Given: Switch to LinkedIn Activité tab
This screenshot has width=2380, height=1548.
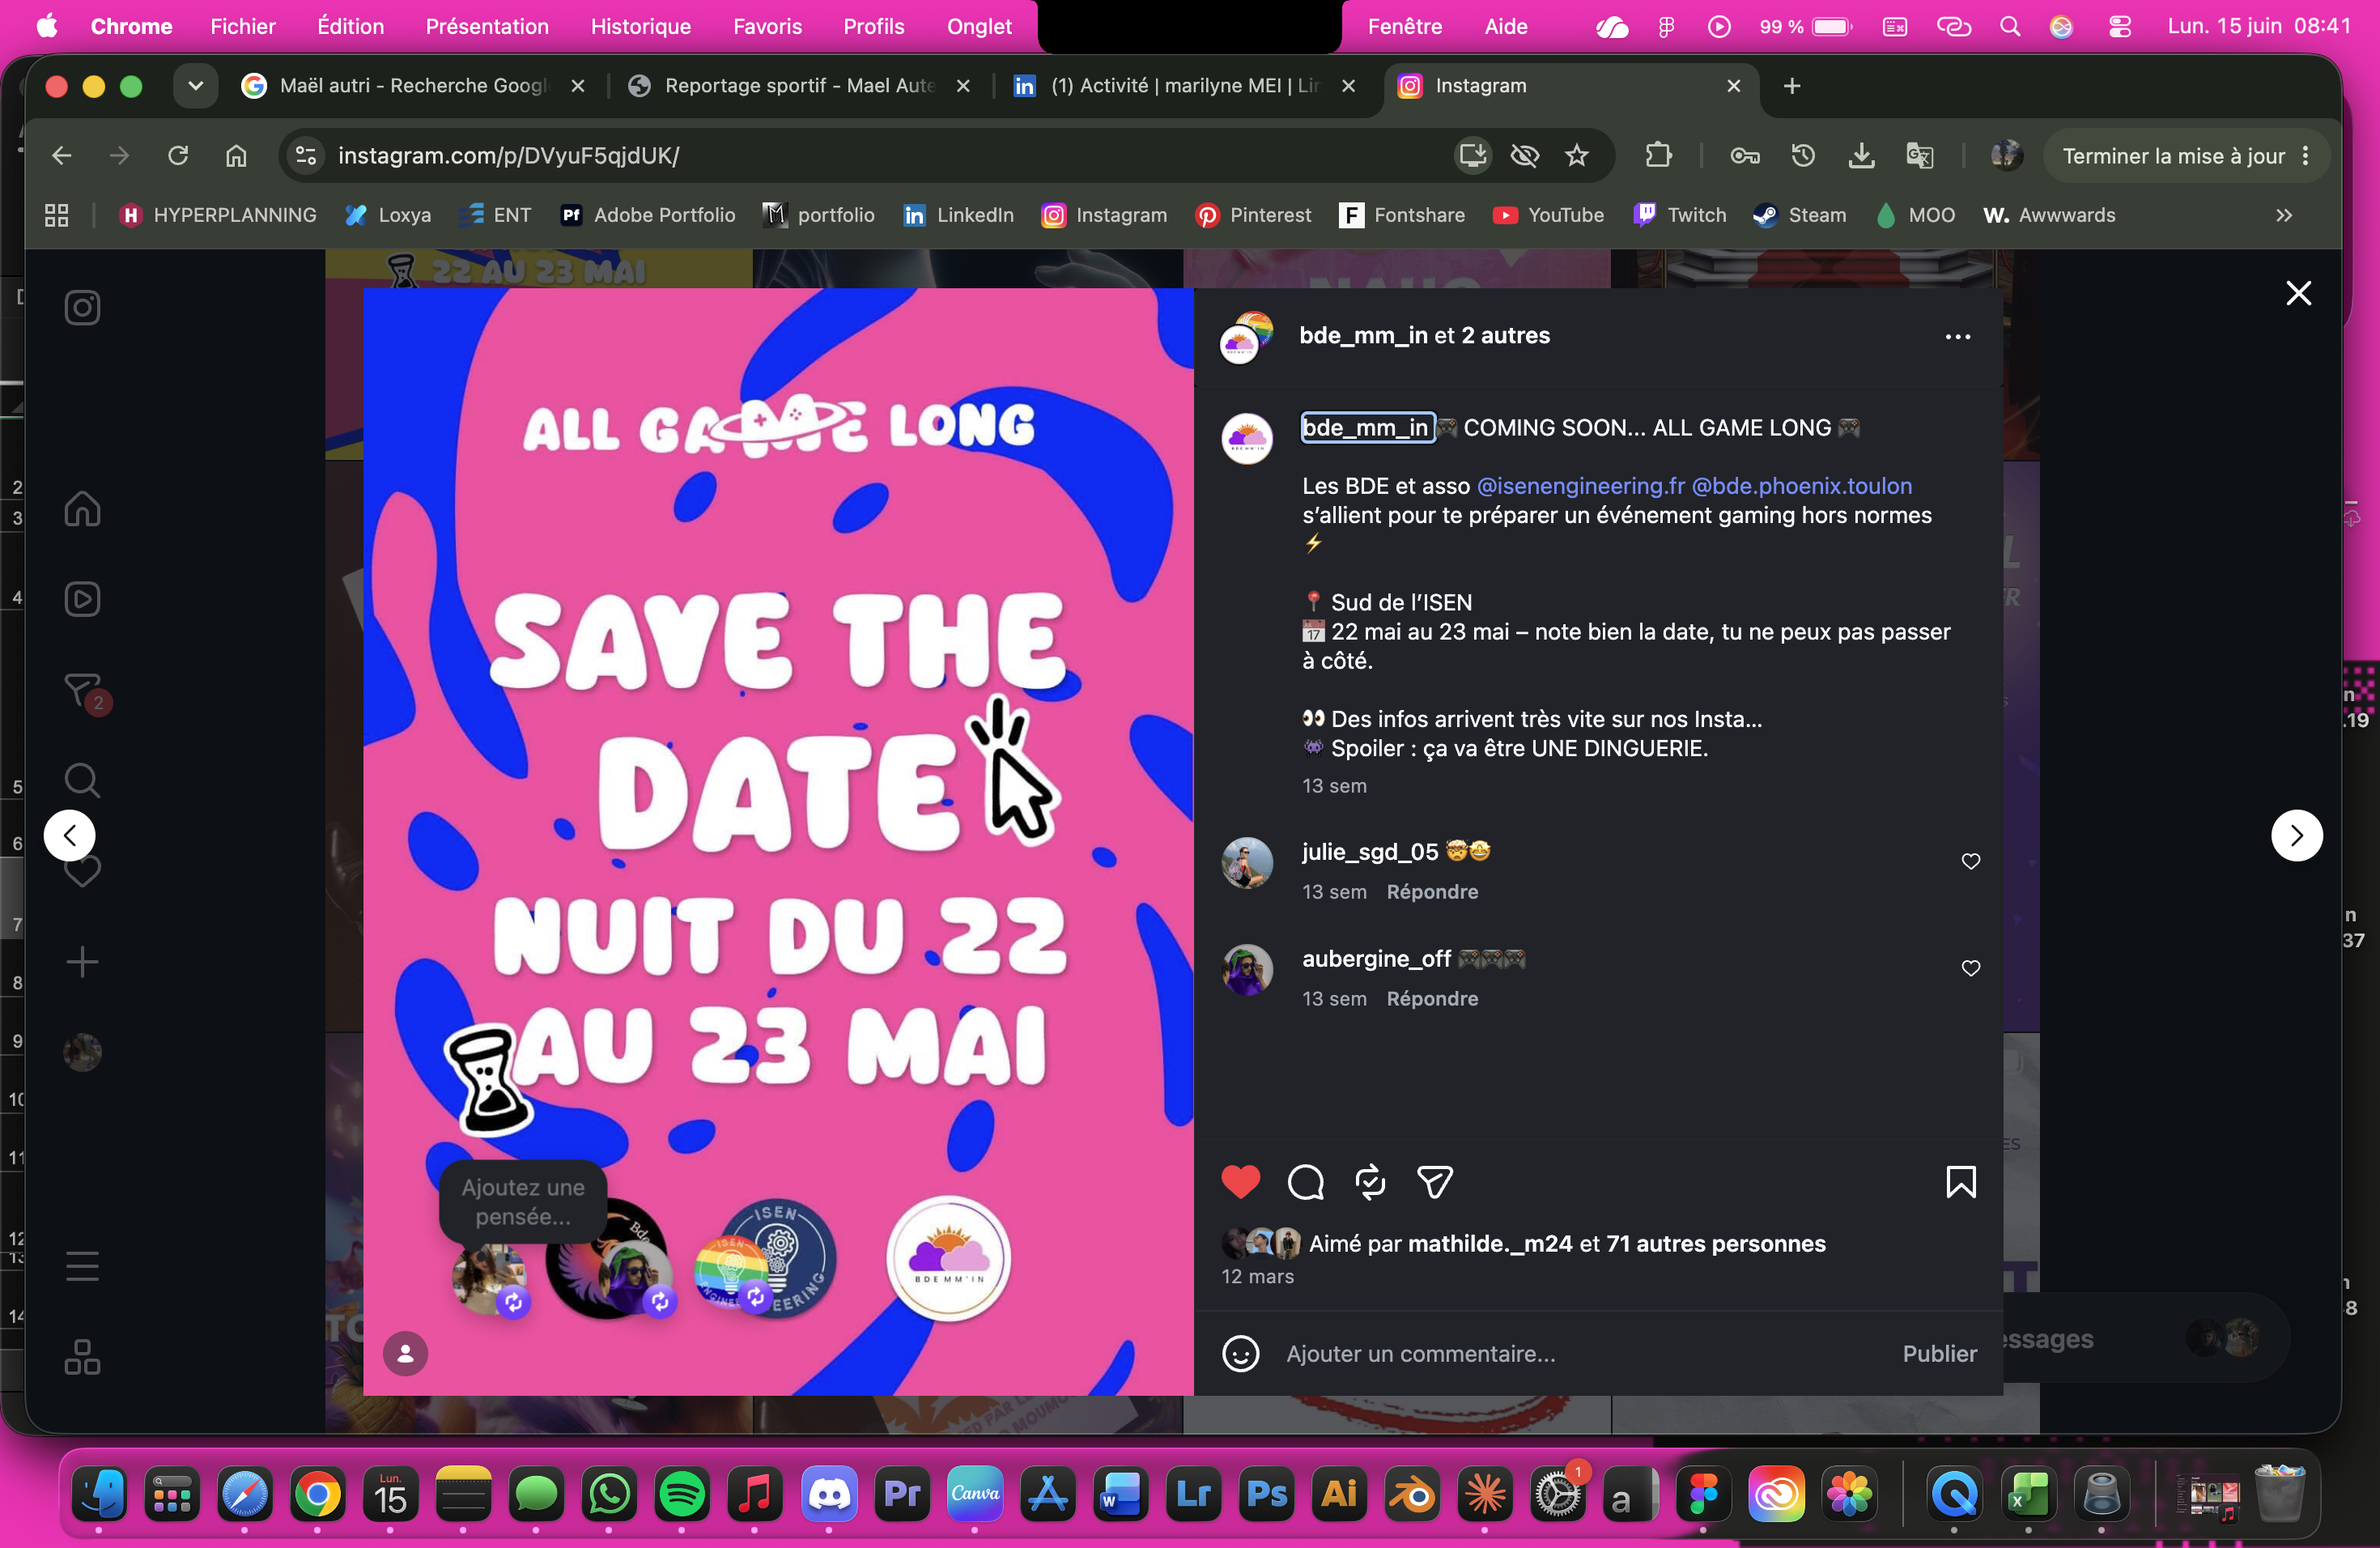Looking at the screenshot, I should point(1185,86).
